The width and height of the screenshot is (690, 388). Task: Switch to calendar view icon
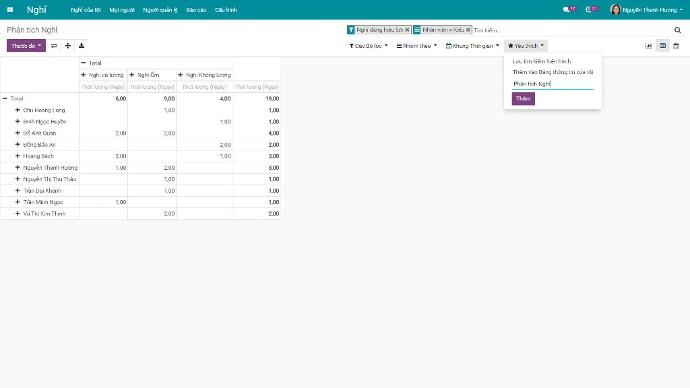[676, 46]
